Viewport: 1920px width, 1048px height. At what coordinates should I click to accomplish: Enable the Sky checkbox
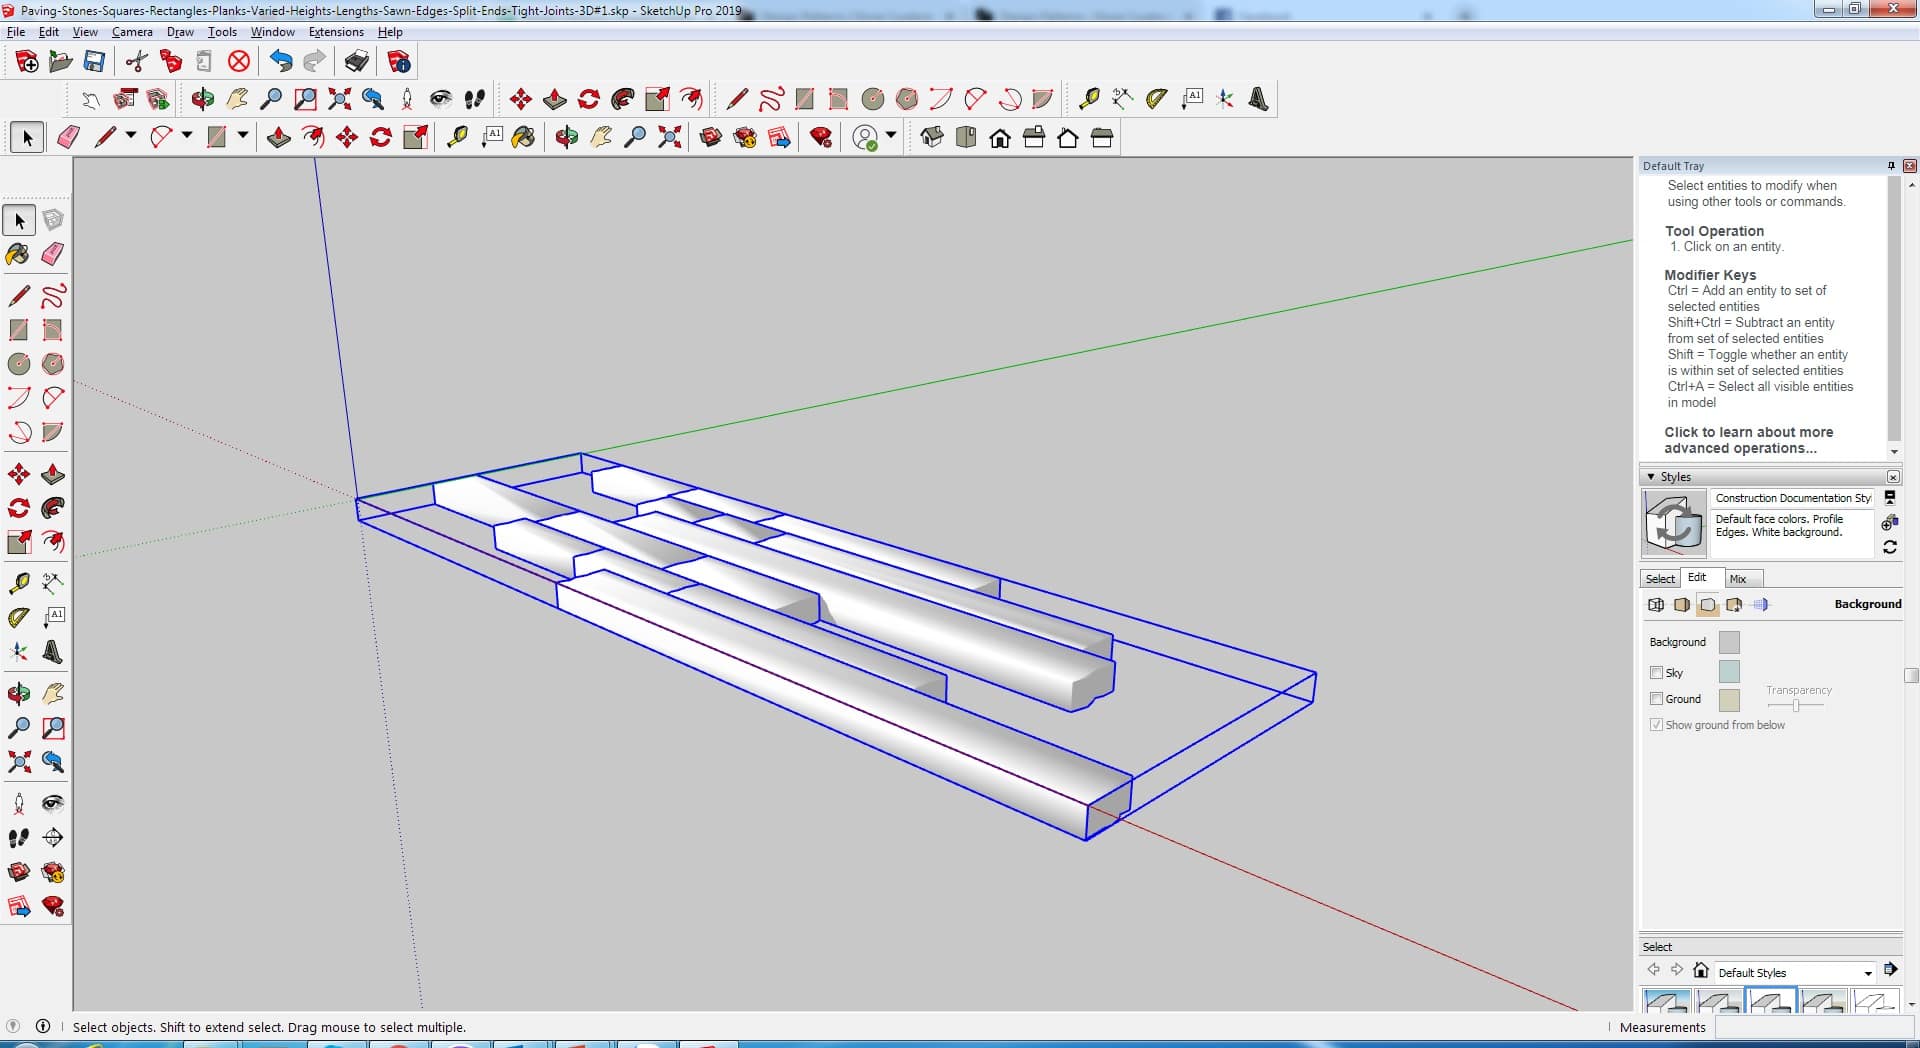1656,673
